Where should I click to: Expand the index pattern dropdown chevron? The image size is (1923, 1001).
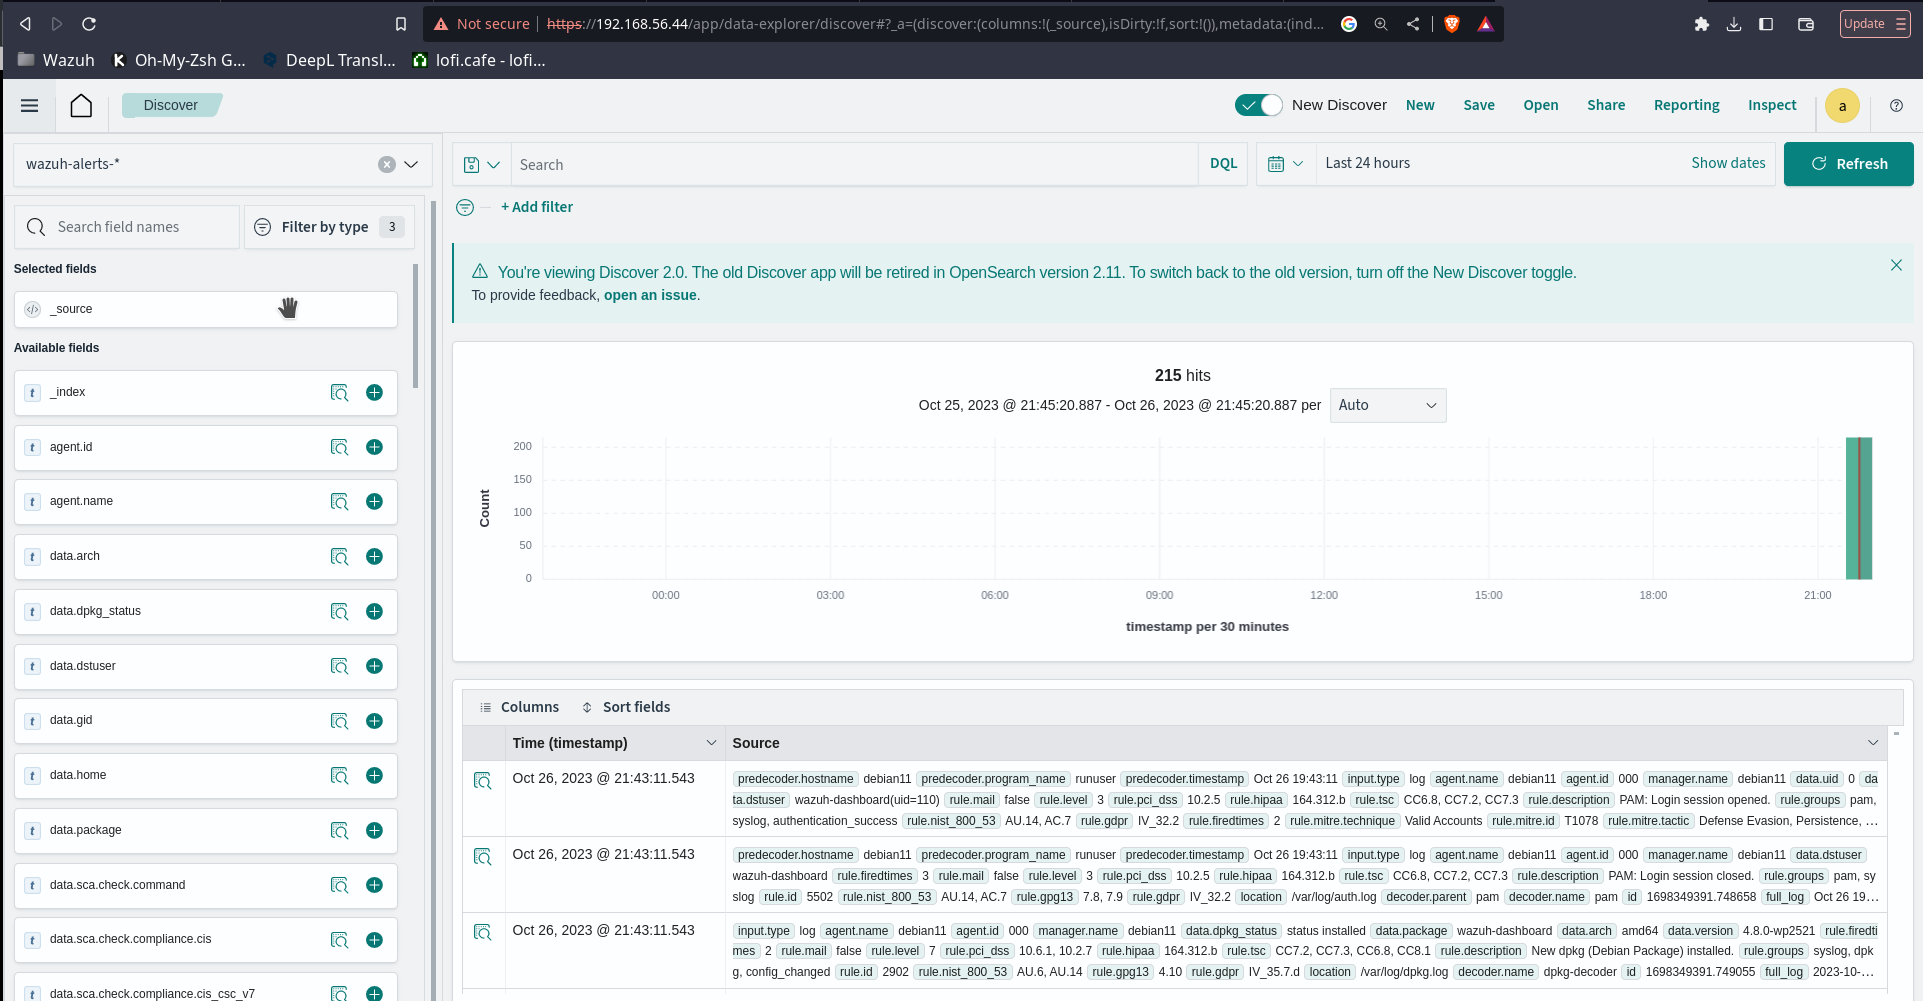[x=410, y=164]
